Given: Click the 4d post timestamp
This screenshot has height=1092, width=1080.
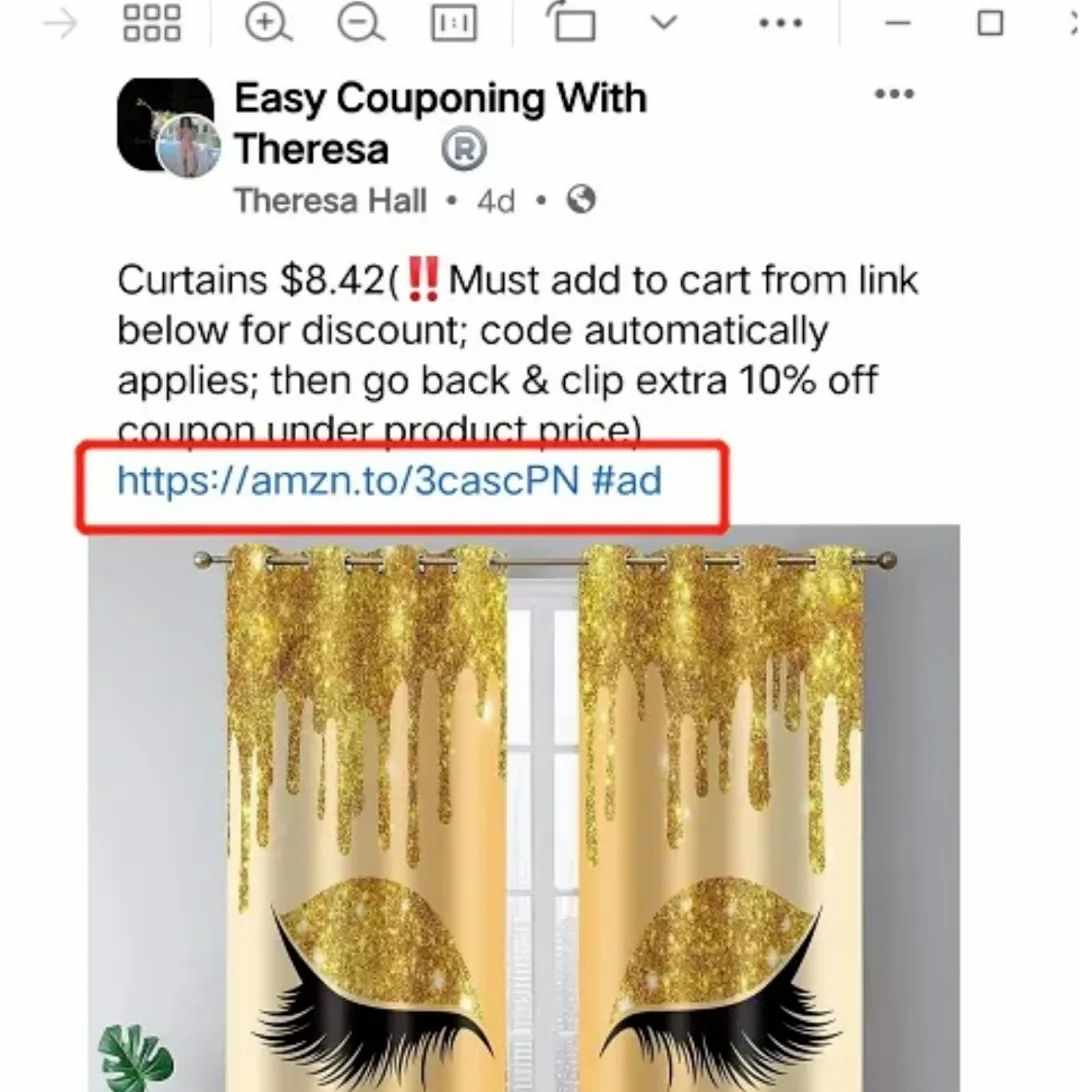Looking at the screenshot, I should pos(496,202).
